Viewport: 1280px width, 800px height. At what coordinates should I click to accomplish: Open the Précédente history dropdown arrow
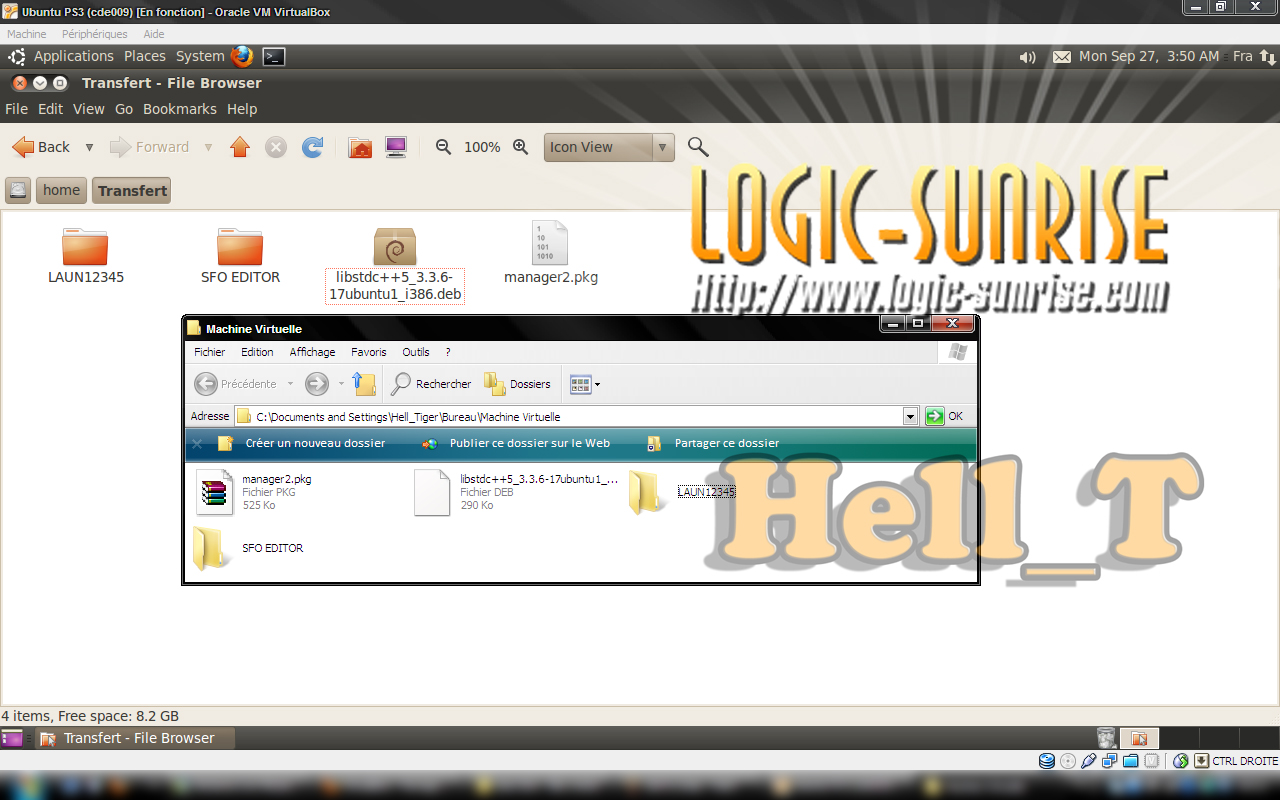[x=290, y=384]
